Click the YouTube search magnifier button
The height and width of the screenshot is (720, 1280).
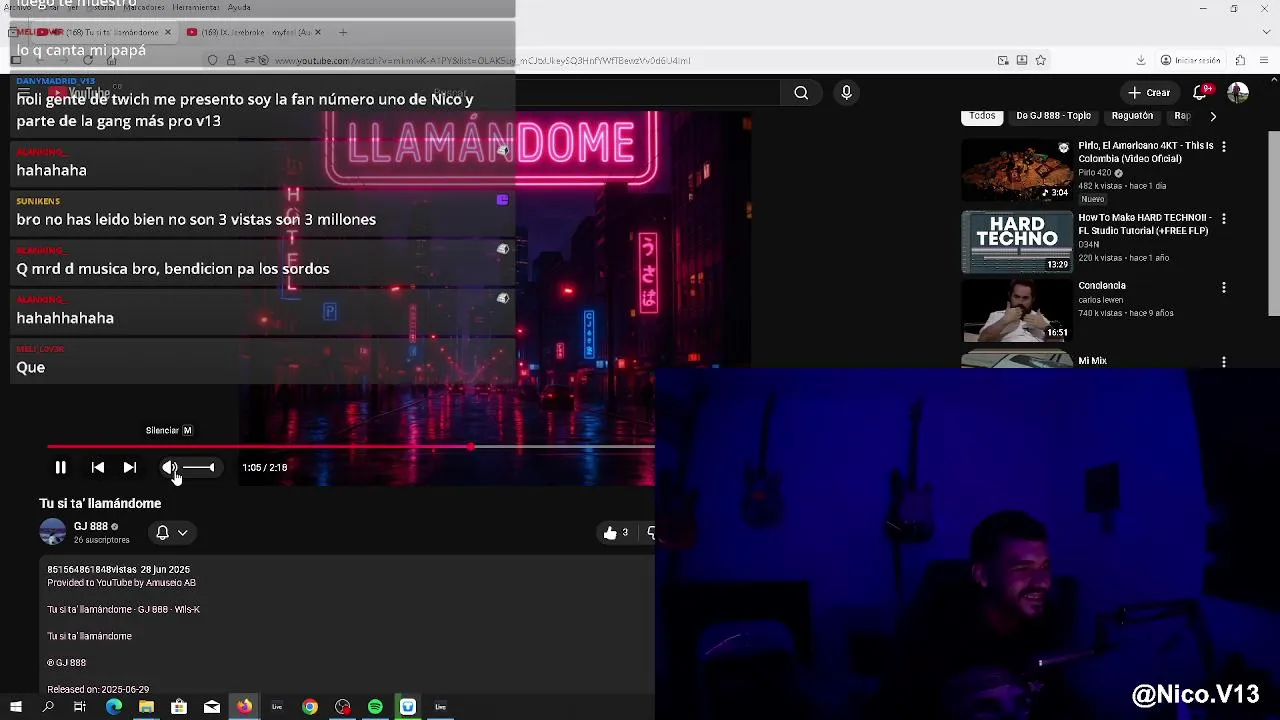point(801,93)
